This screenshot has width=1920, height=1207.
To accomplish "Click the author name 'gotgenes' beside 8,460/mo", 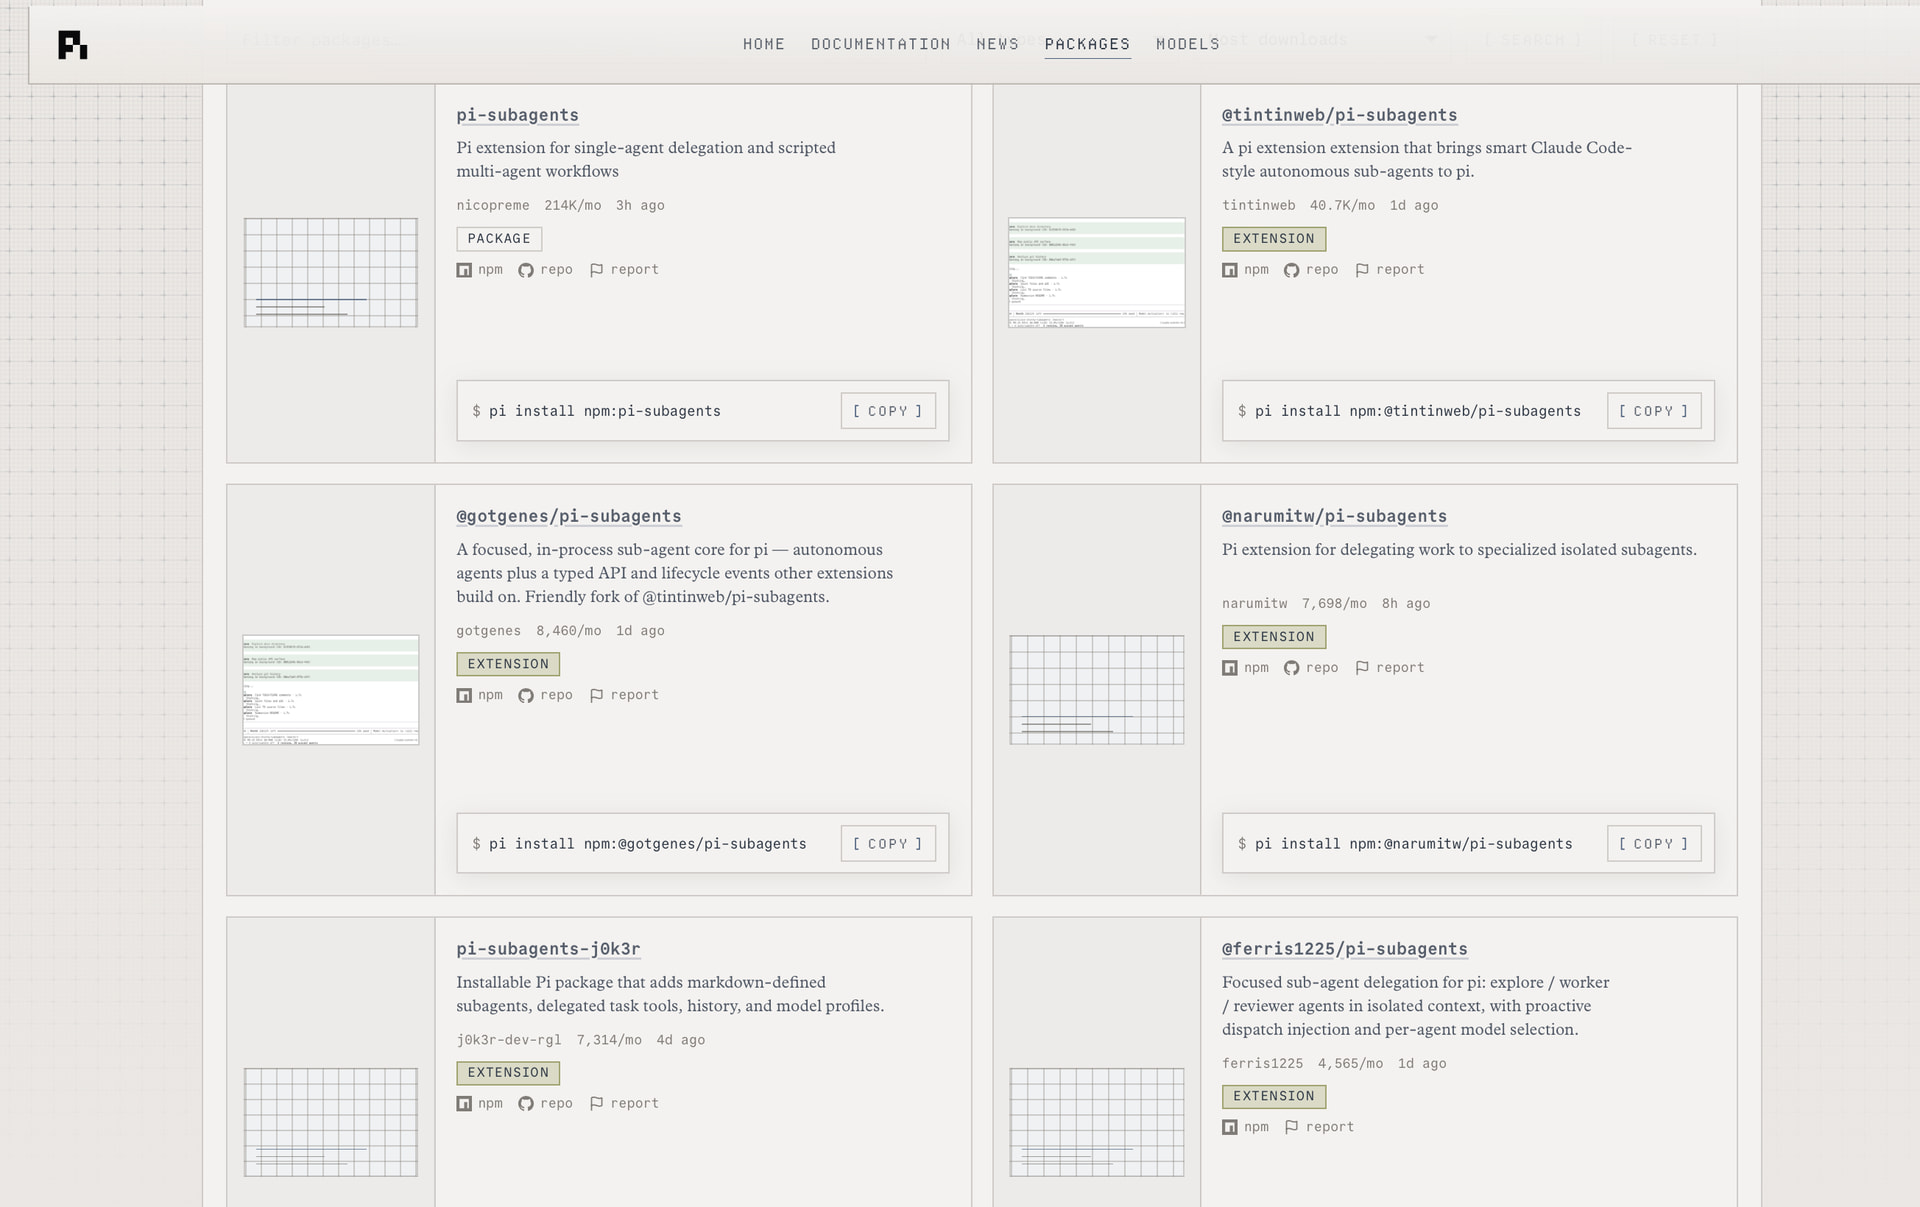I will pyautogui.click(x=489, y=631).
